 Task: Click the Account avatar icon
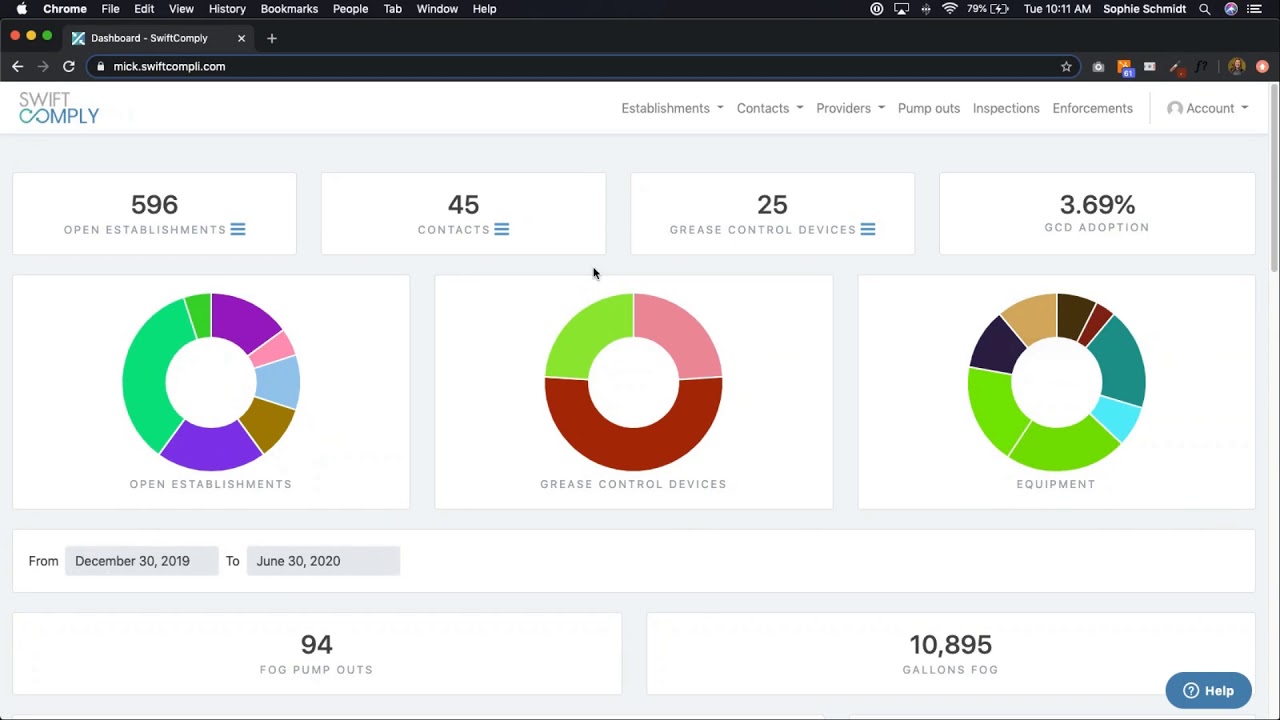point(1175,108)
